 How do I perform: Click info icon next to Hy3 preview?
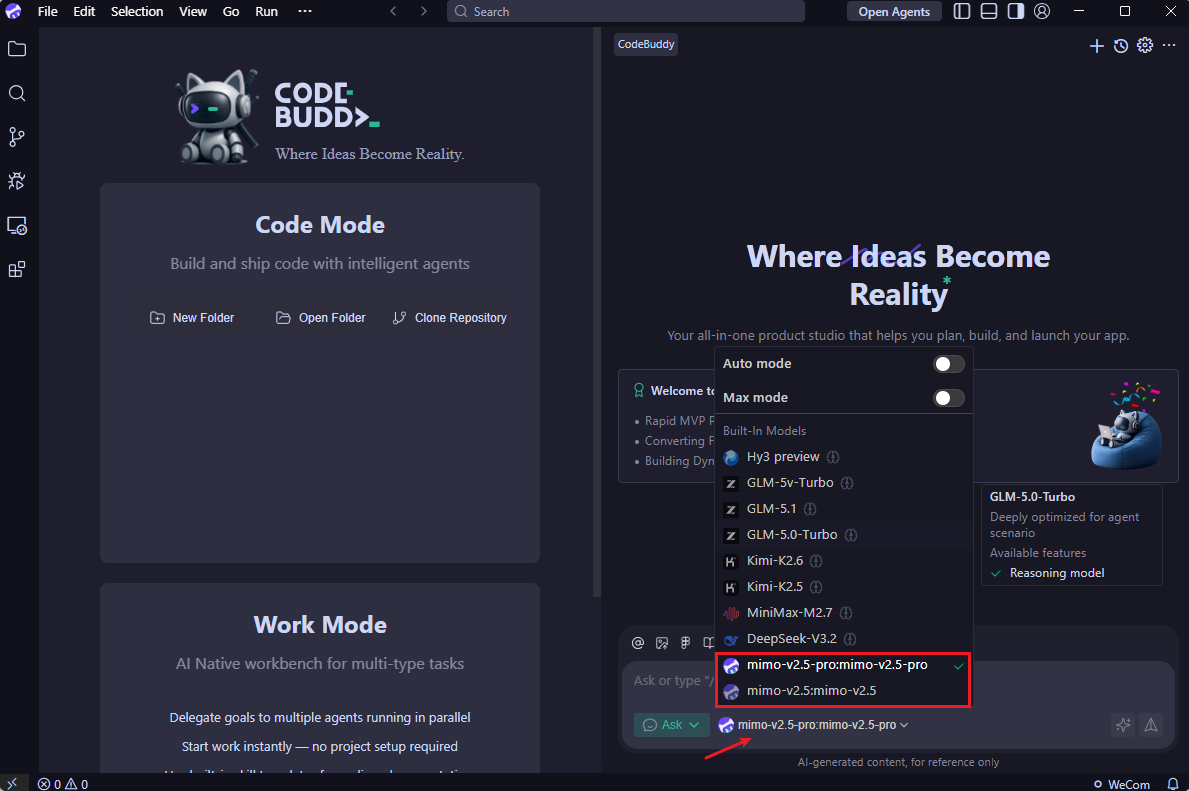point(833,457)
